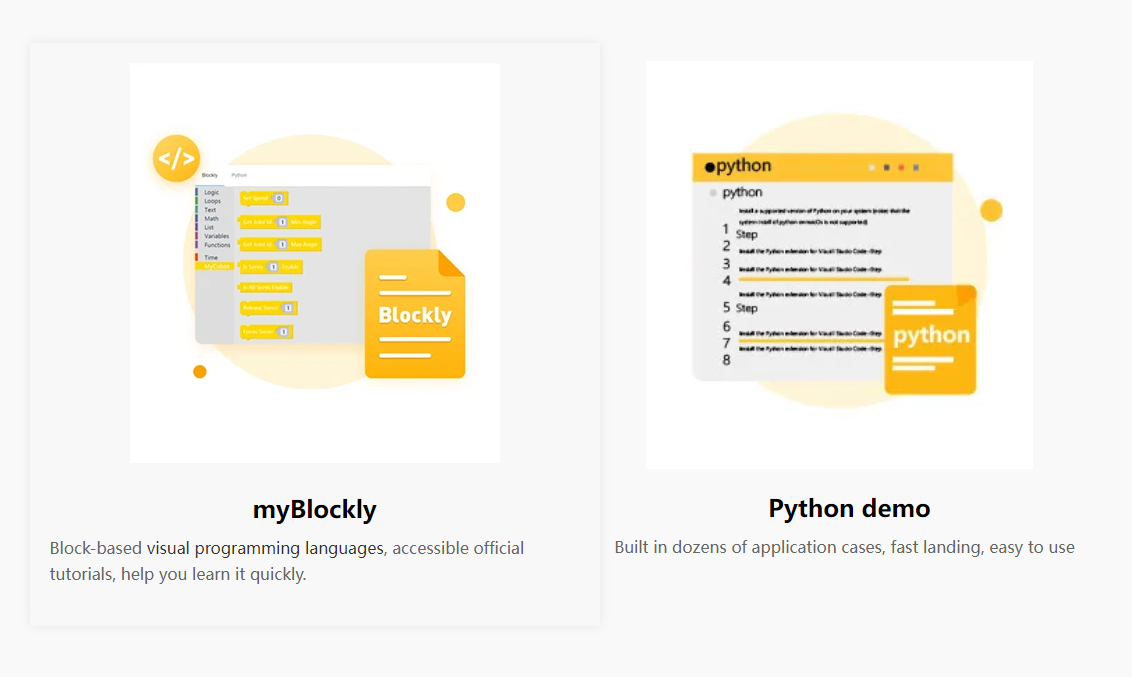
Task: Click the Get Joint Id Min Angle block
Action: click(x=280, y=221)
